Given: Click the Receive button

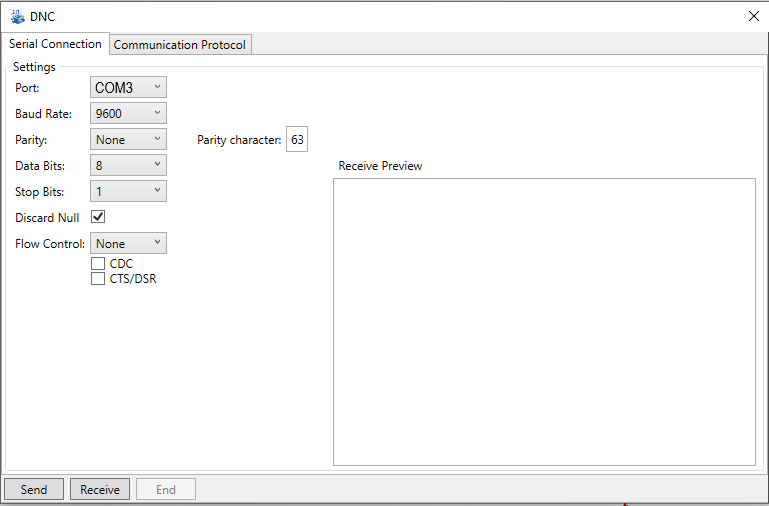Looking at the screenshot, I should 100,489.
